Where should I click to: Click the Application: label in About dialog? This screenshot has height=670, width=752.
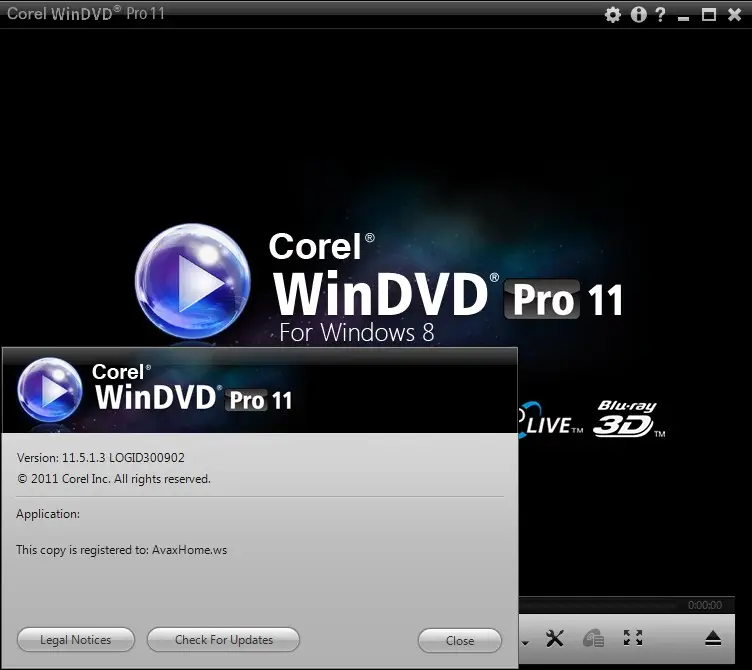pos(48,514)
